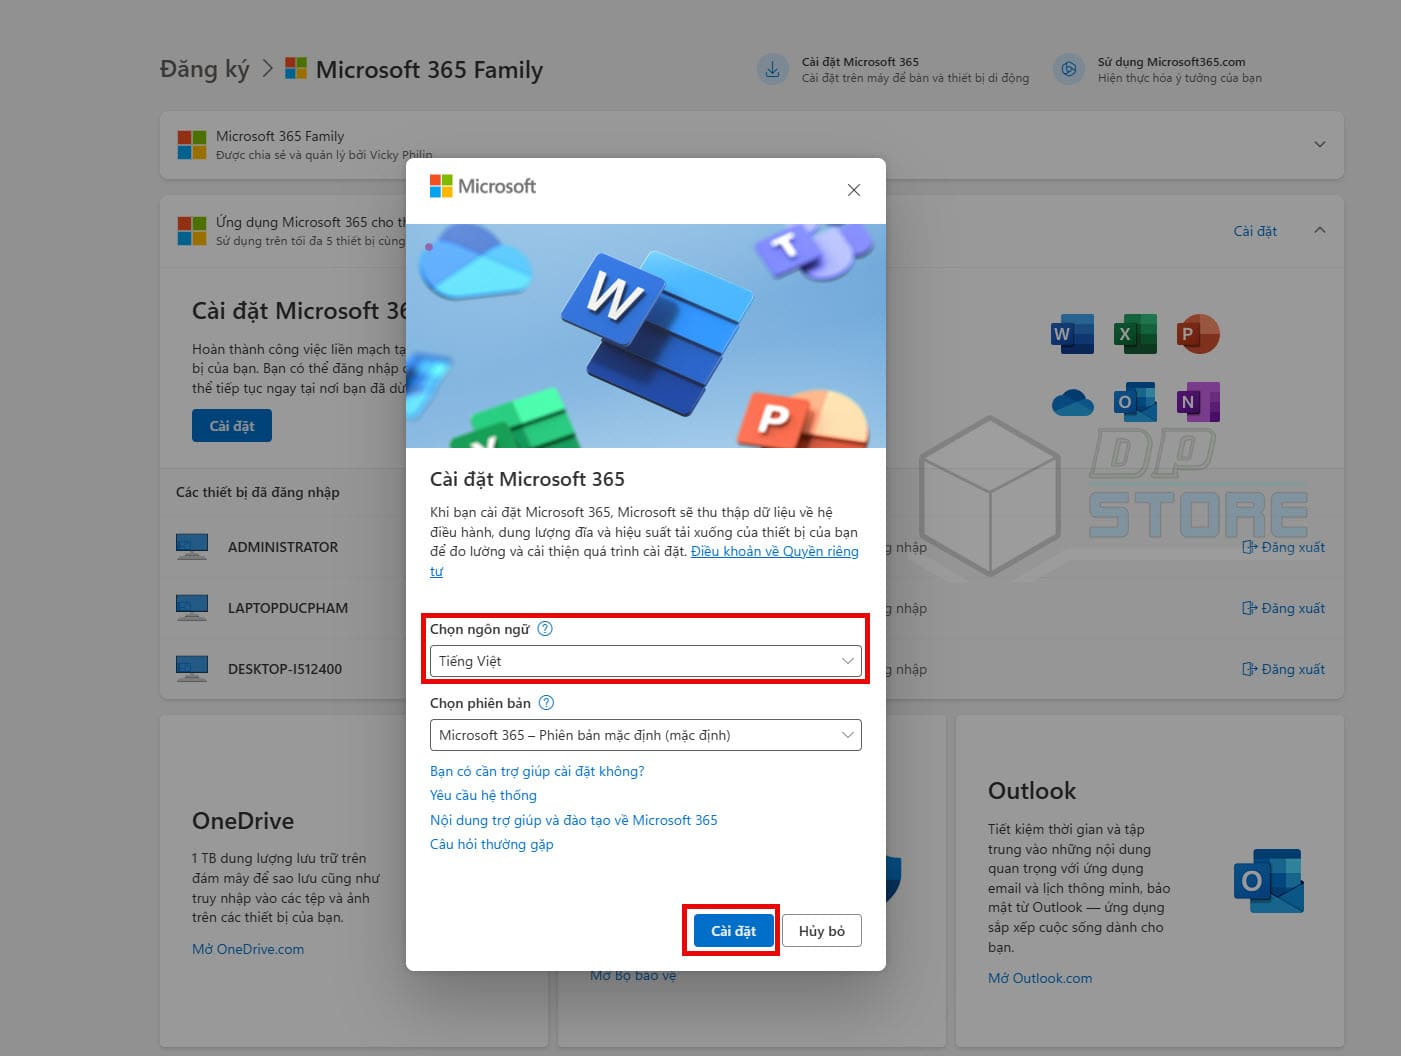Click the OneDrive card heading
The image size is (1401, 1056).
(243, 821)
